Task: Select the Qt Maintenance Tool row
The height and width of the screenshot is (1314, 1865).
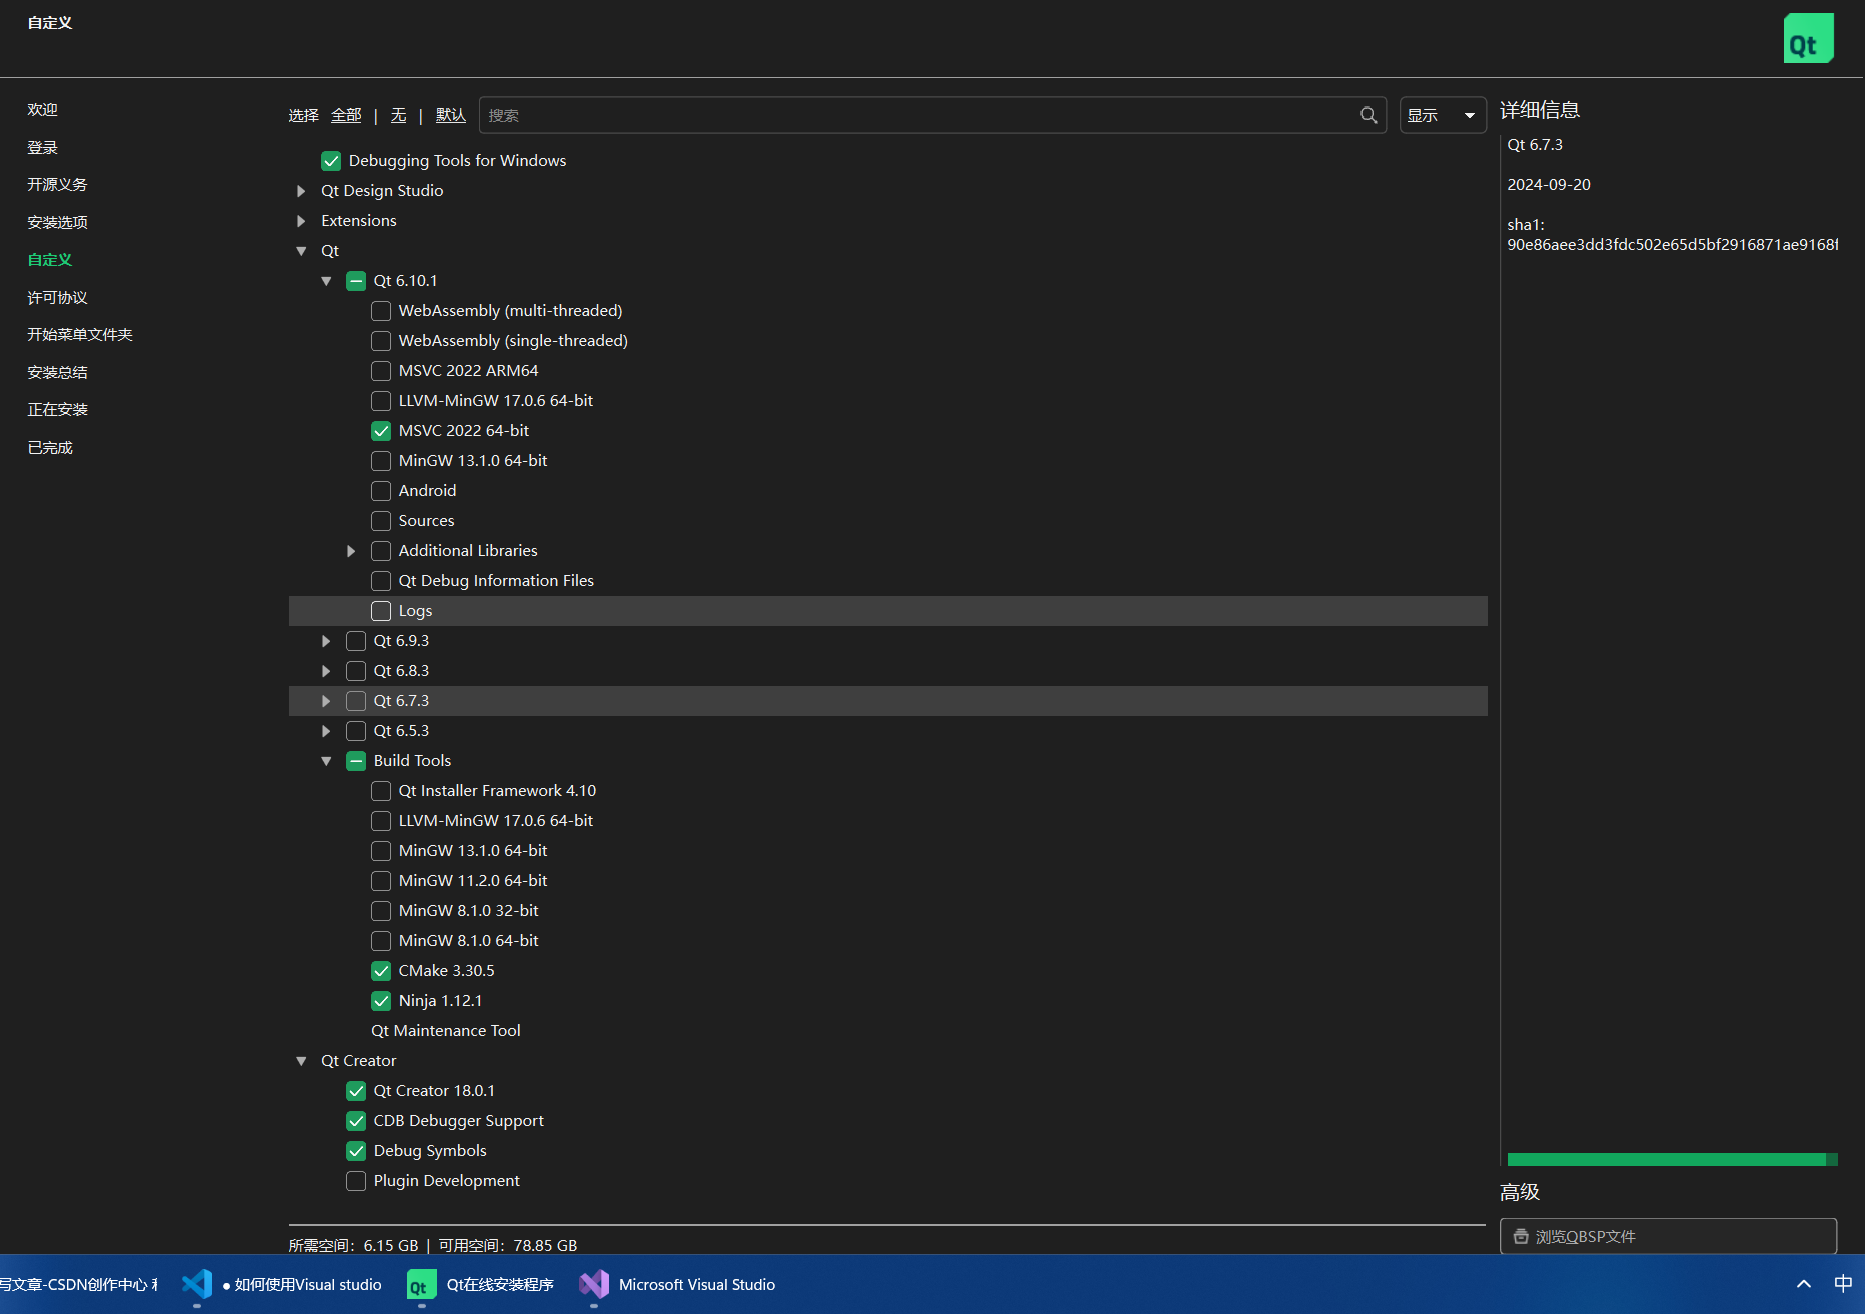Action: point(888,1031)
